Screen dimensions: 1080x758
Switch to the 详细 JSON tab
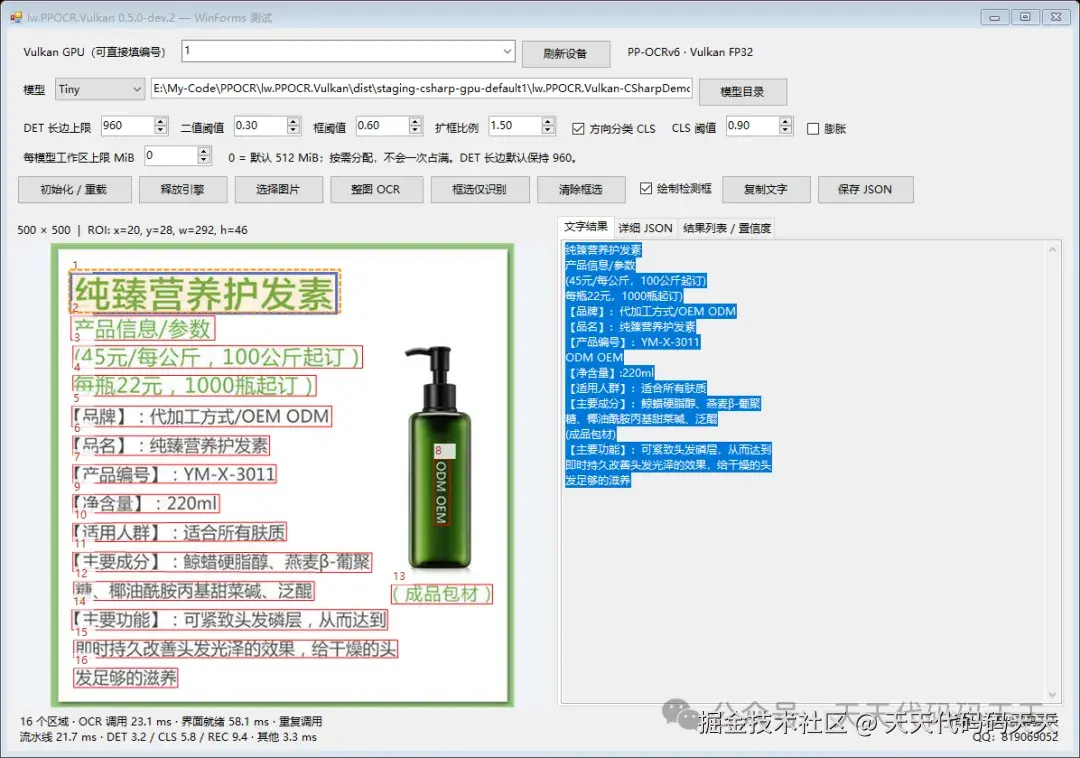point(645,229)
